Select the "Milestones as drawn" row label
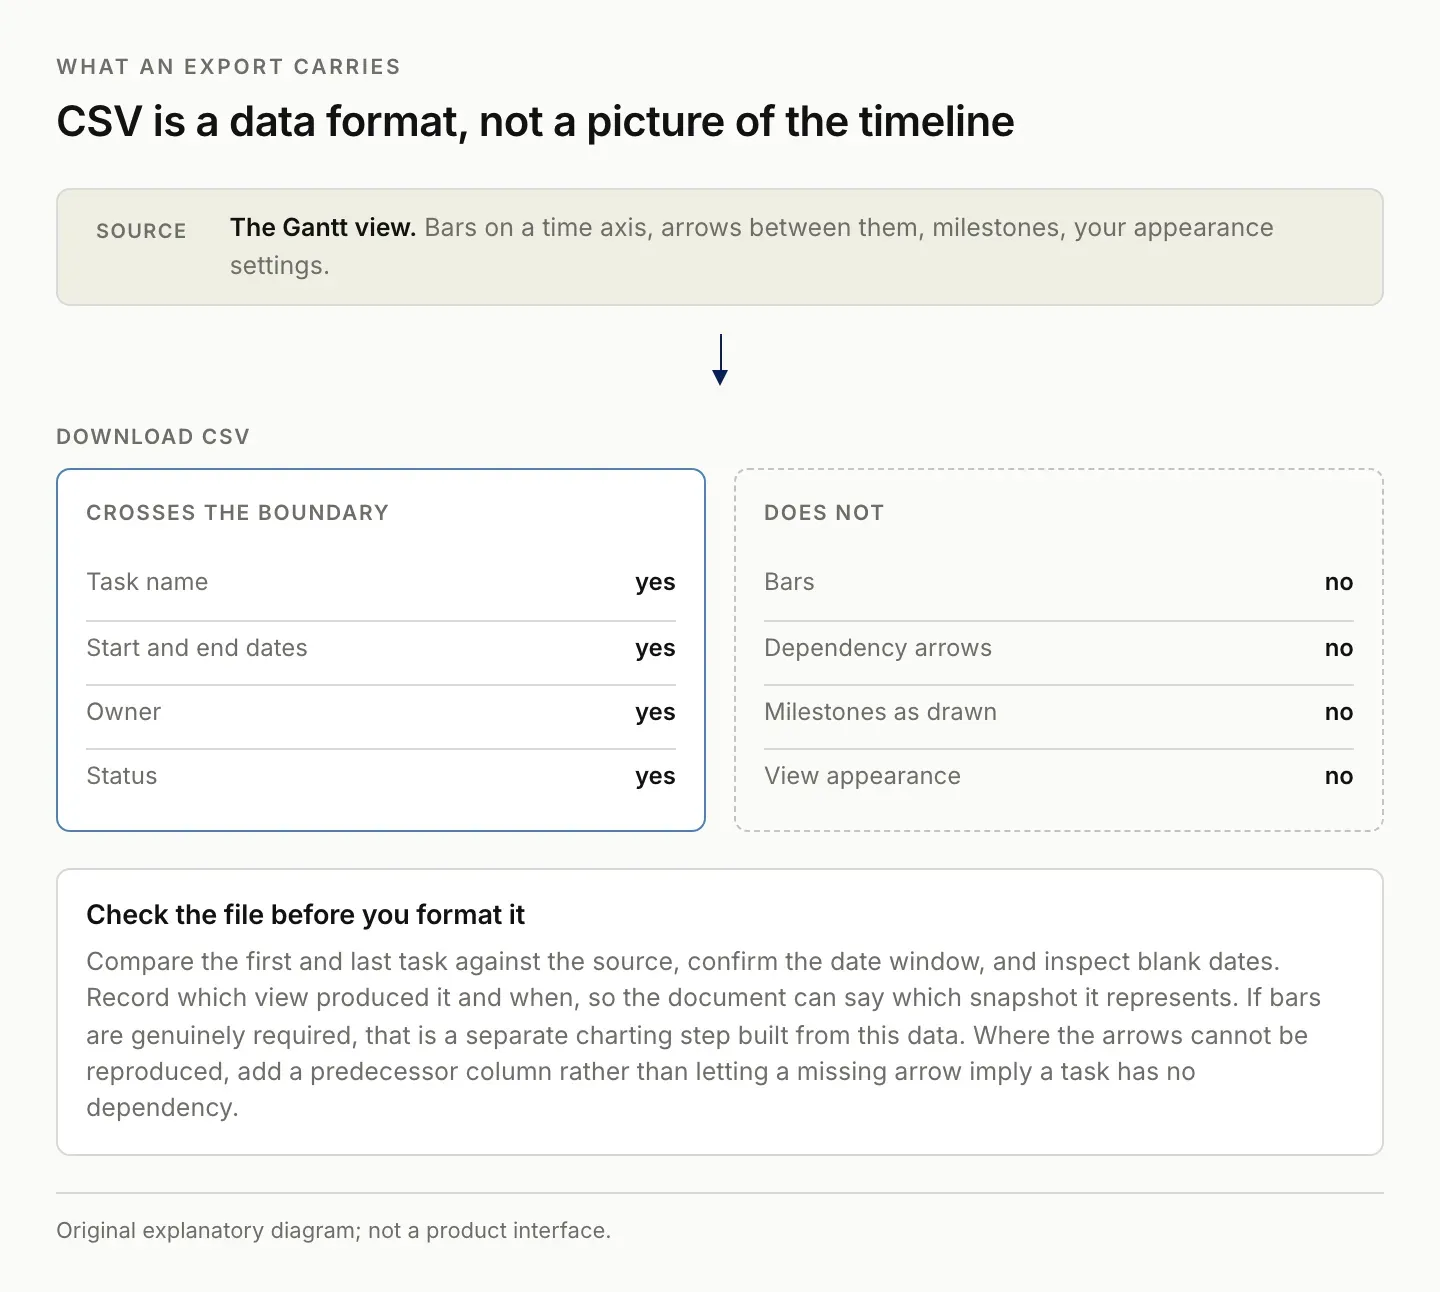 (881, 712)
